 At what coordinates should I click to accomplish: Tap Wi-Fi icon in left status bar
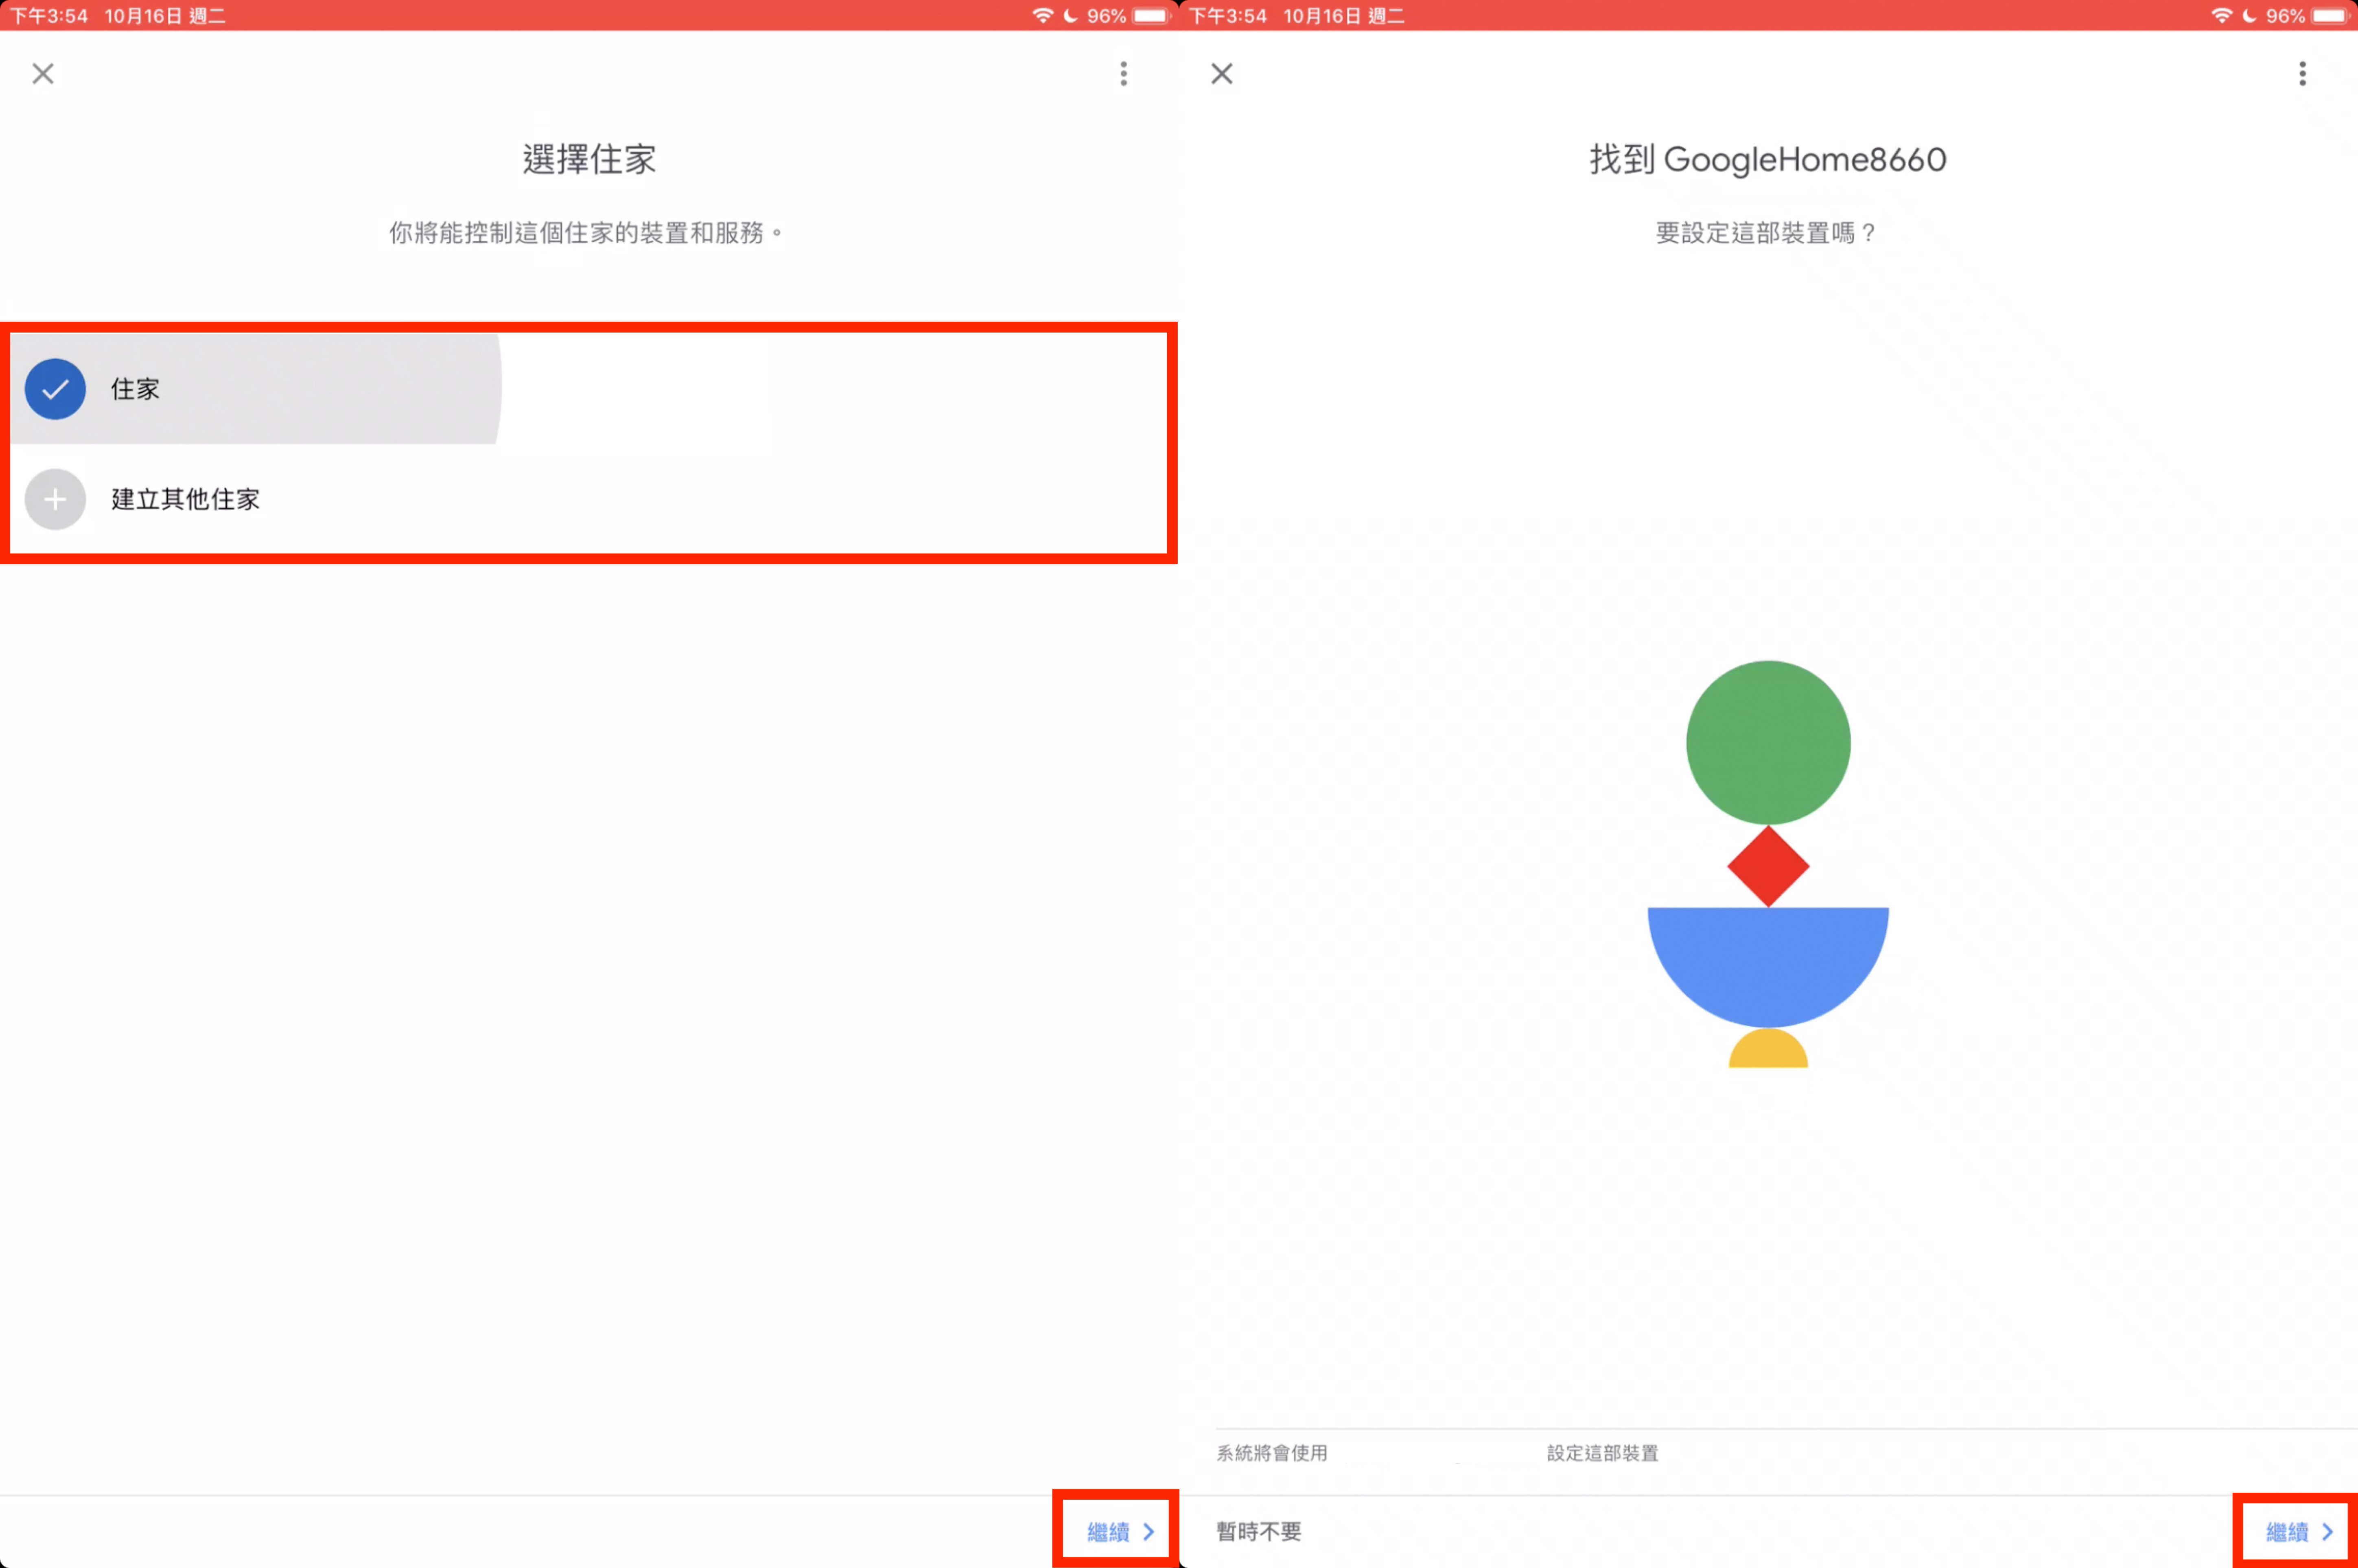(x=1043, y=16)
